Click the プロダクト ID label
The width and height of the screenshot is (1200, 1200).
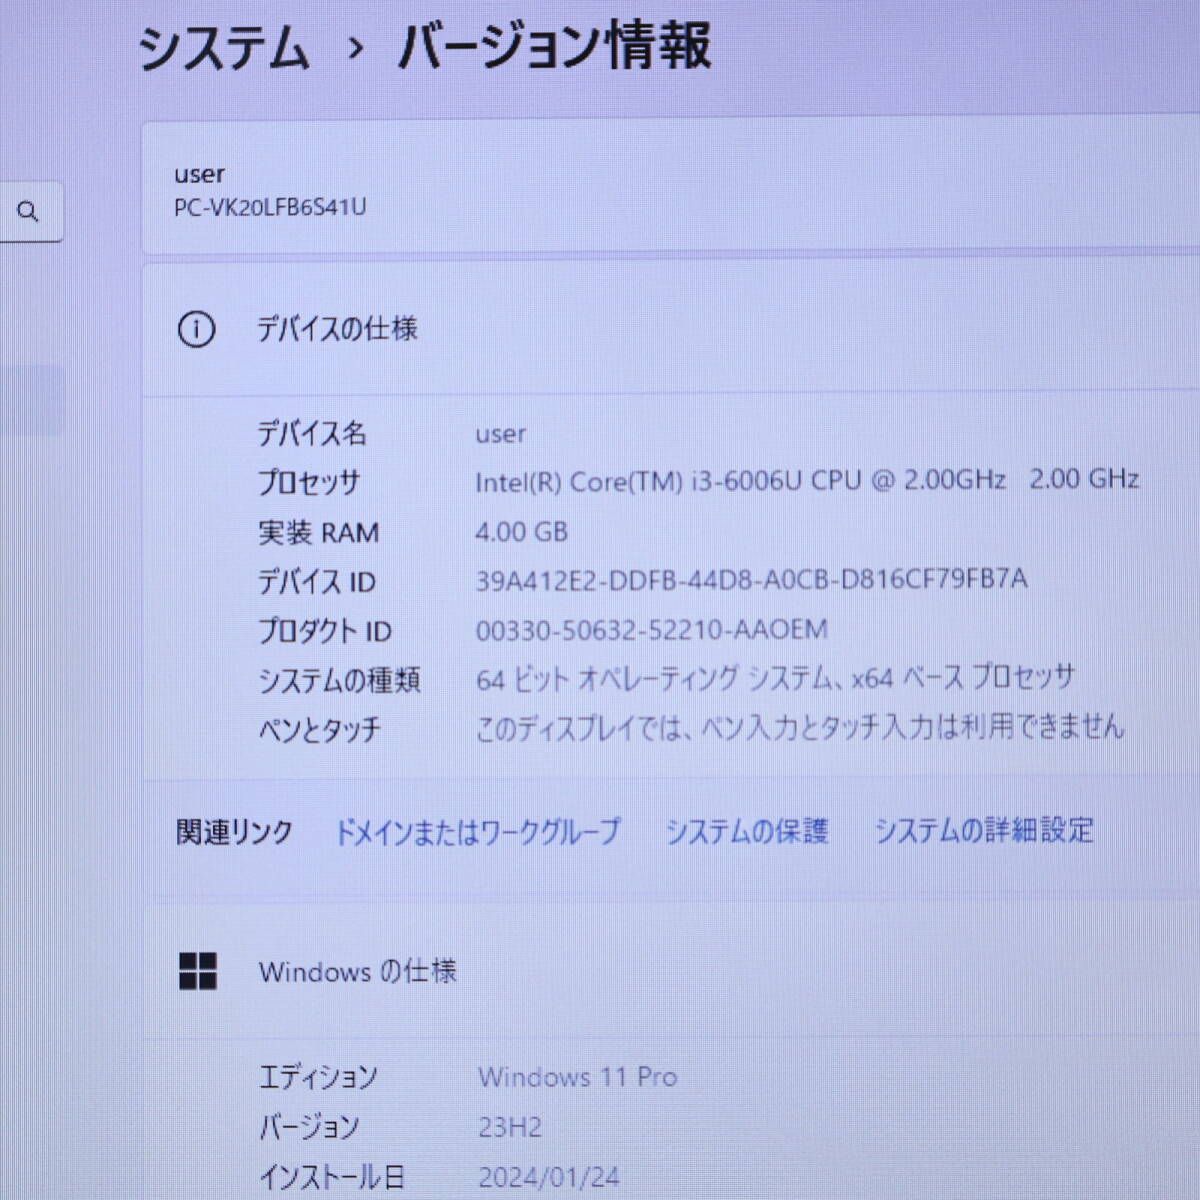point(324,630)
